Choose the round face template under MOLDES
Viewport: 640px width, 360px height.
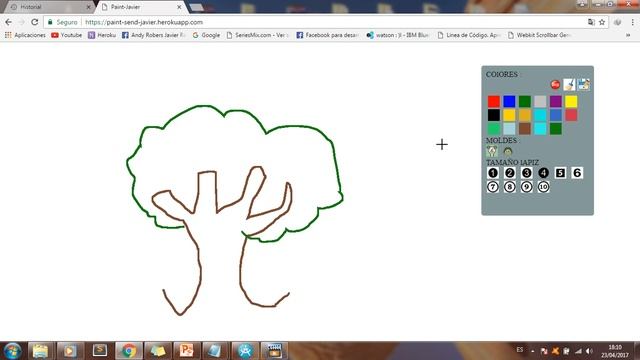[508, 151]
